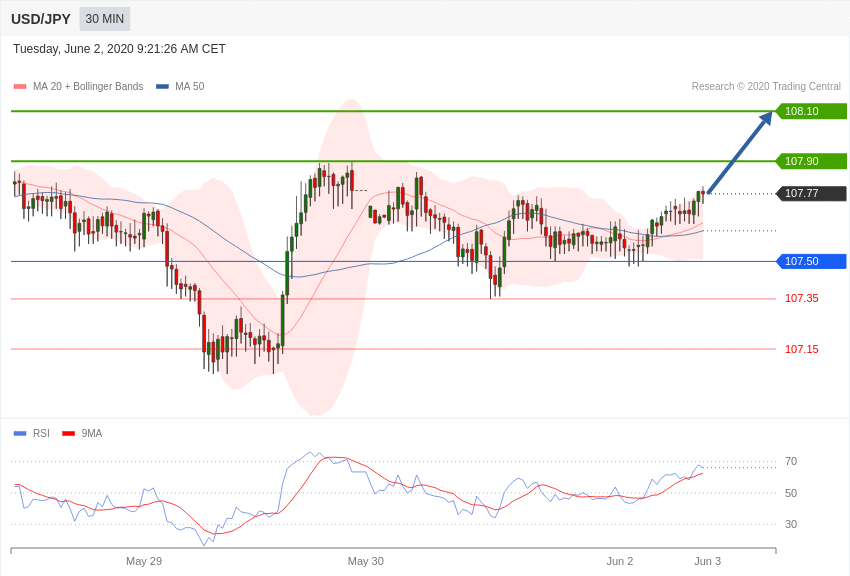Click the 107.15 red support value

tap(802, 349)
